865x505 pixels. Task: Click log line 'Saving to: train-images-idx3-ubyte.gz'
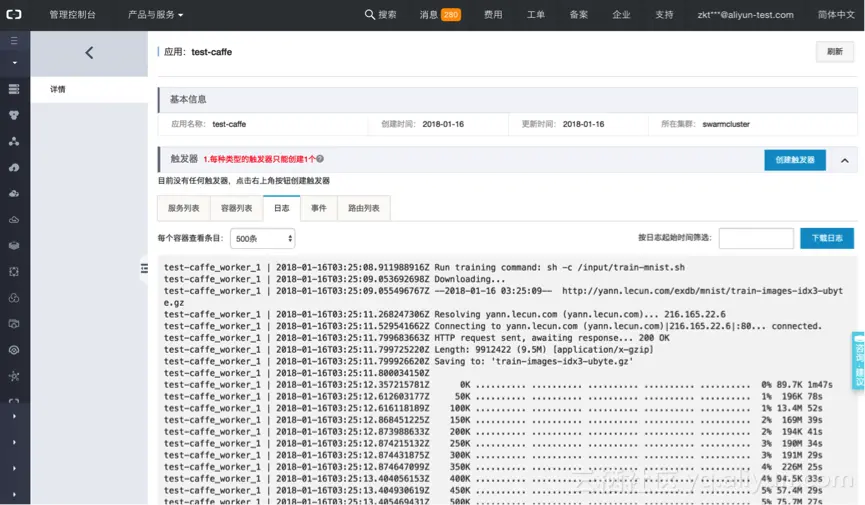click(x=398, y=362)
